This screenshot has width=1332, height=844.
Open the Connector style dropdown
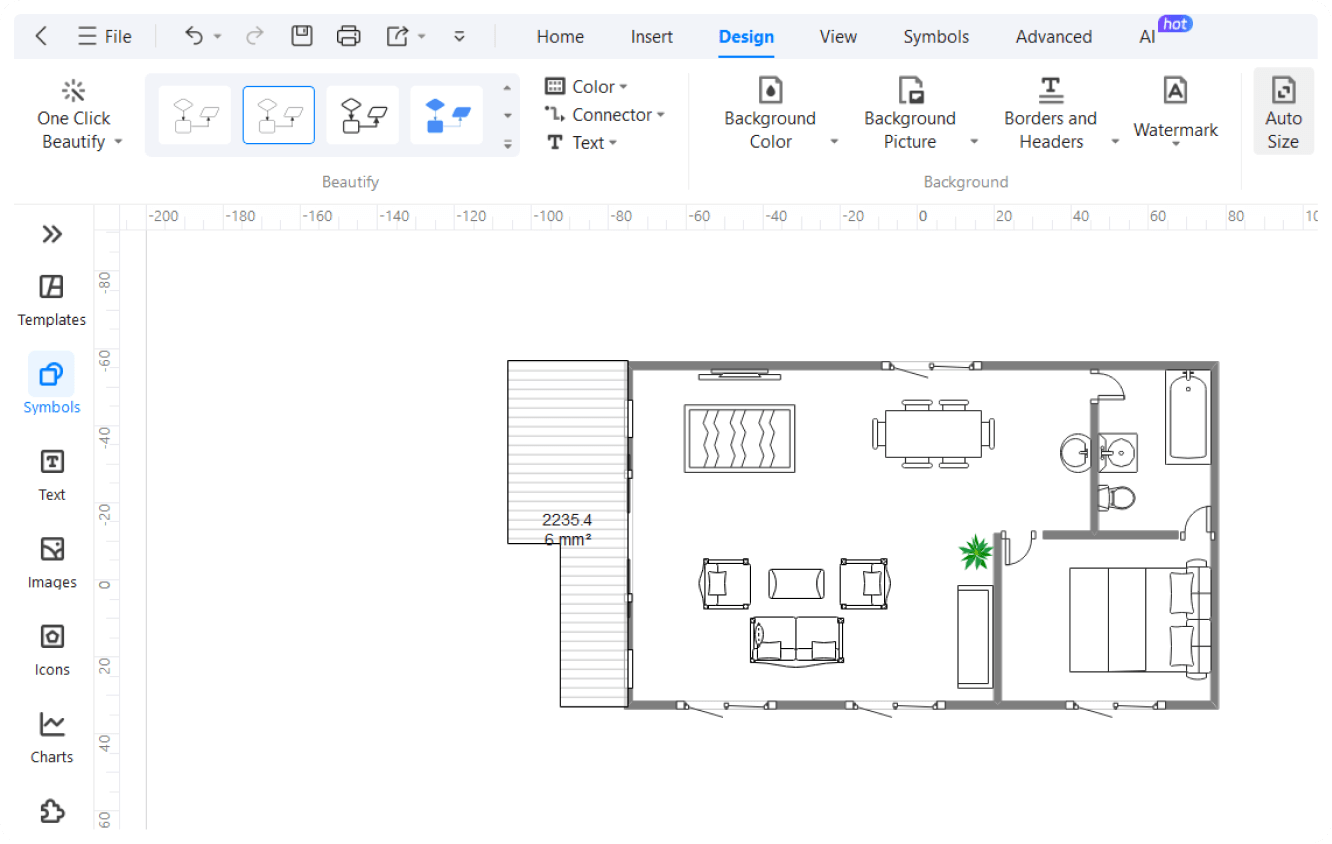pos(604,115)
